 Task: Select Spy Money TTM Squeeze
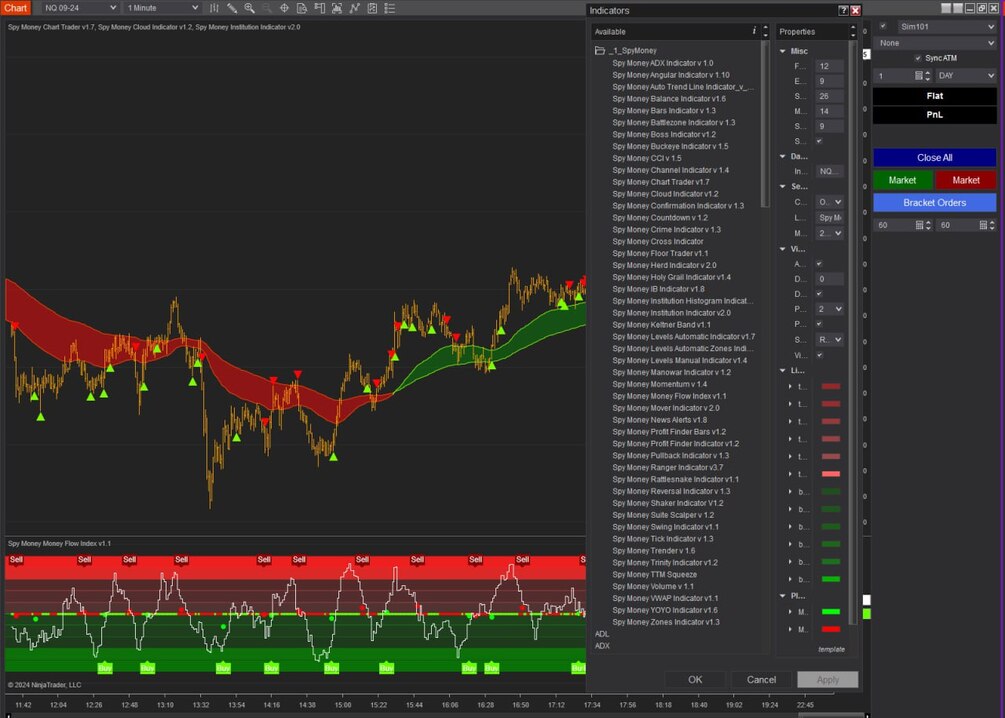(x=654, y=574)
